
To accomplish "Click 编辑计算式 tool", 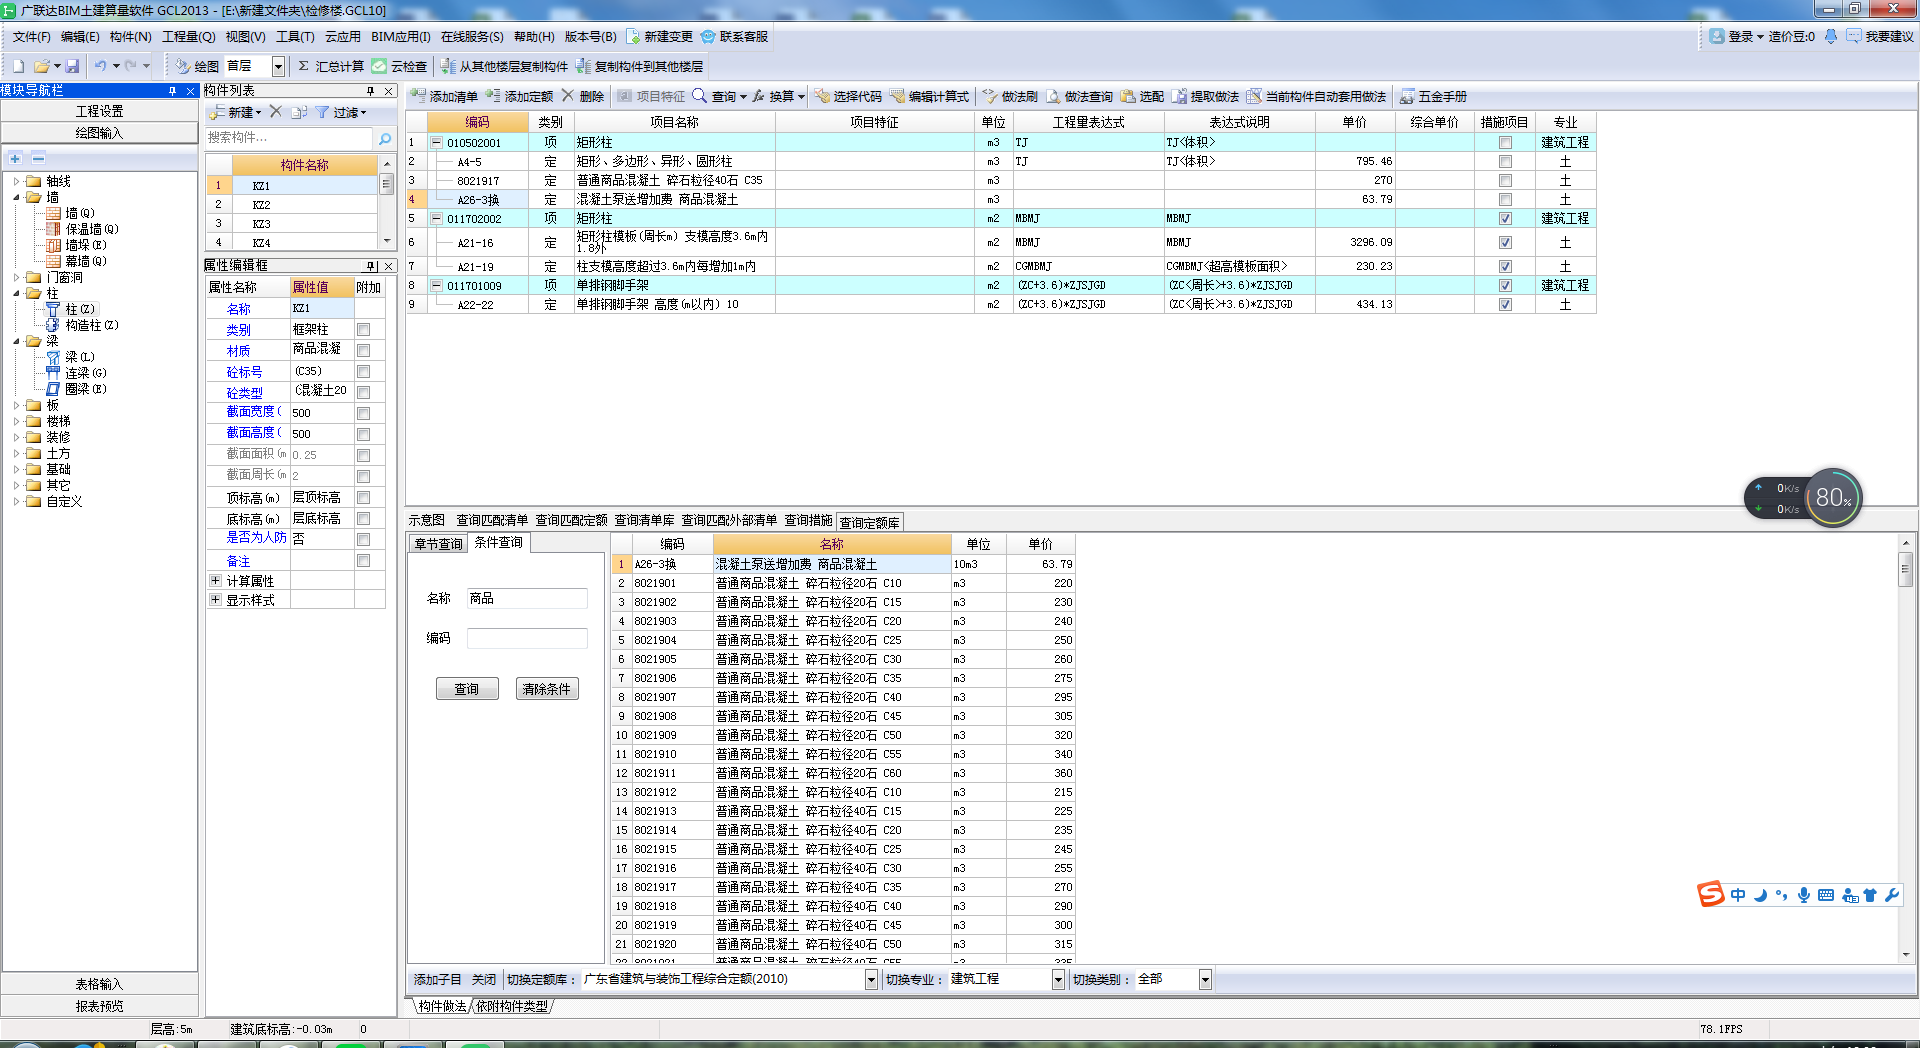I will pyautogui.click(x=930, y=96).
